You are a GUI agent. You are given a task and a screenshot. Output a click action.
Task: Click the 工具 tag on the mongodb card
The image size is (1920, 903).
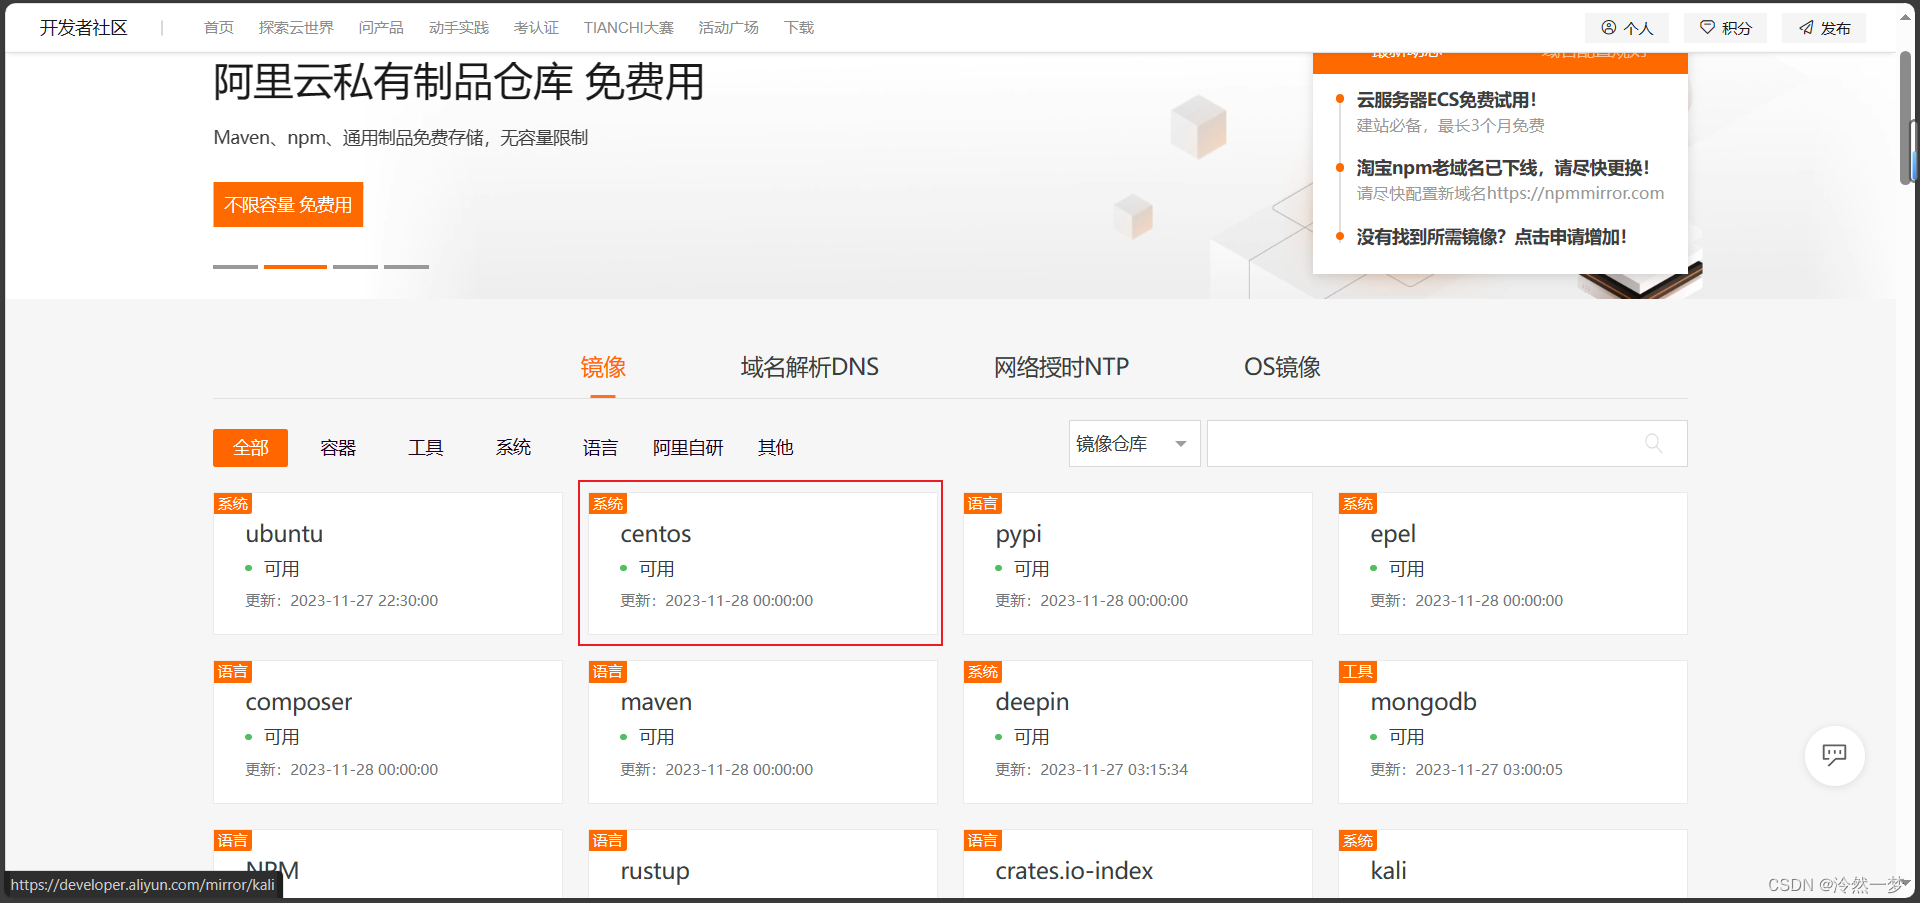pyautogui.click(x=1358, y=671)
